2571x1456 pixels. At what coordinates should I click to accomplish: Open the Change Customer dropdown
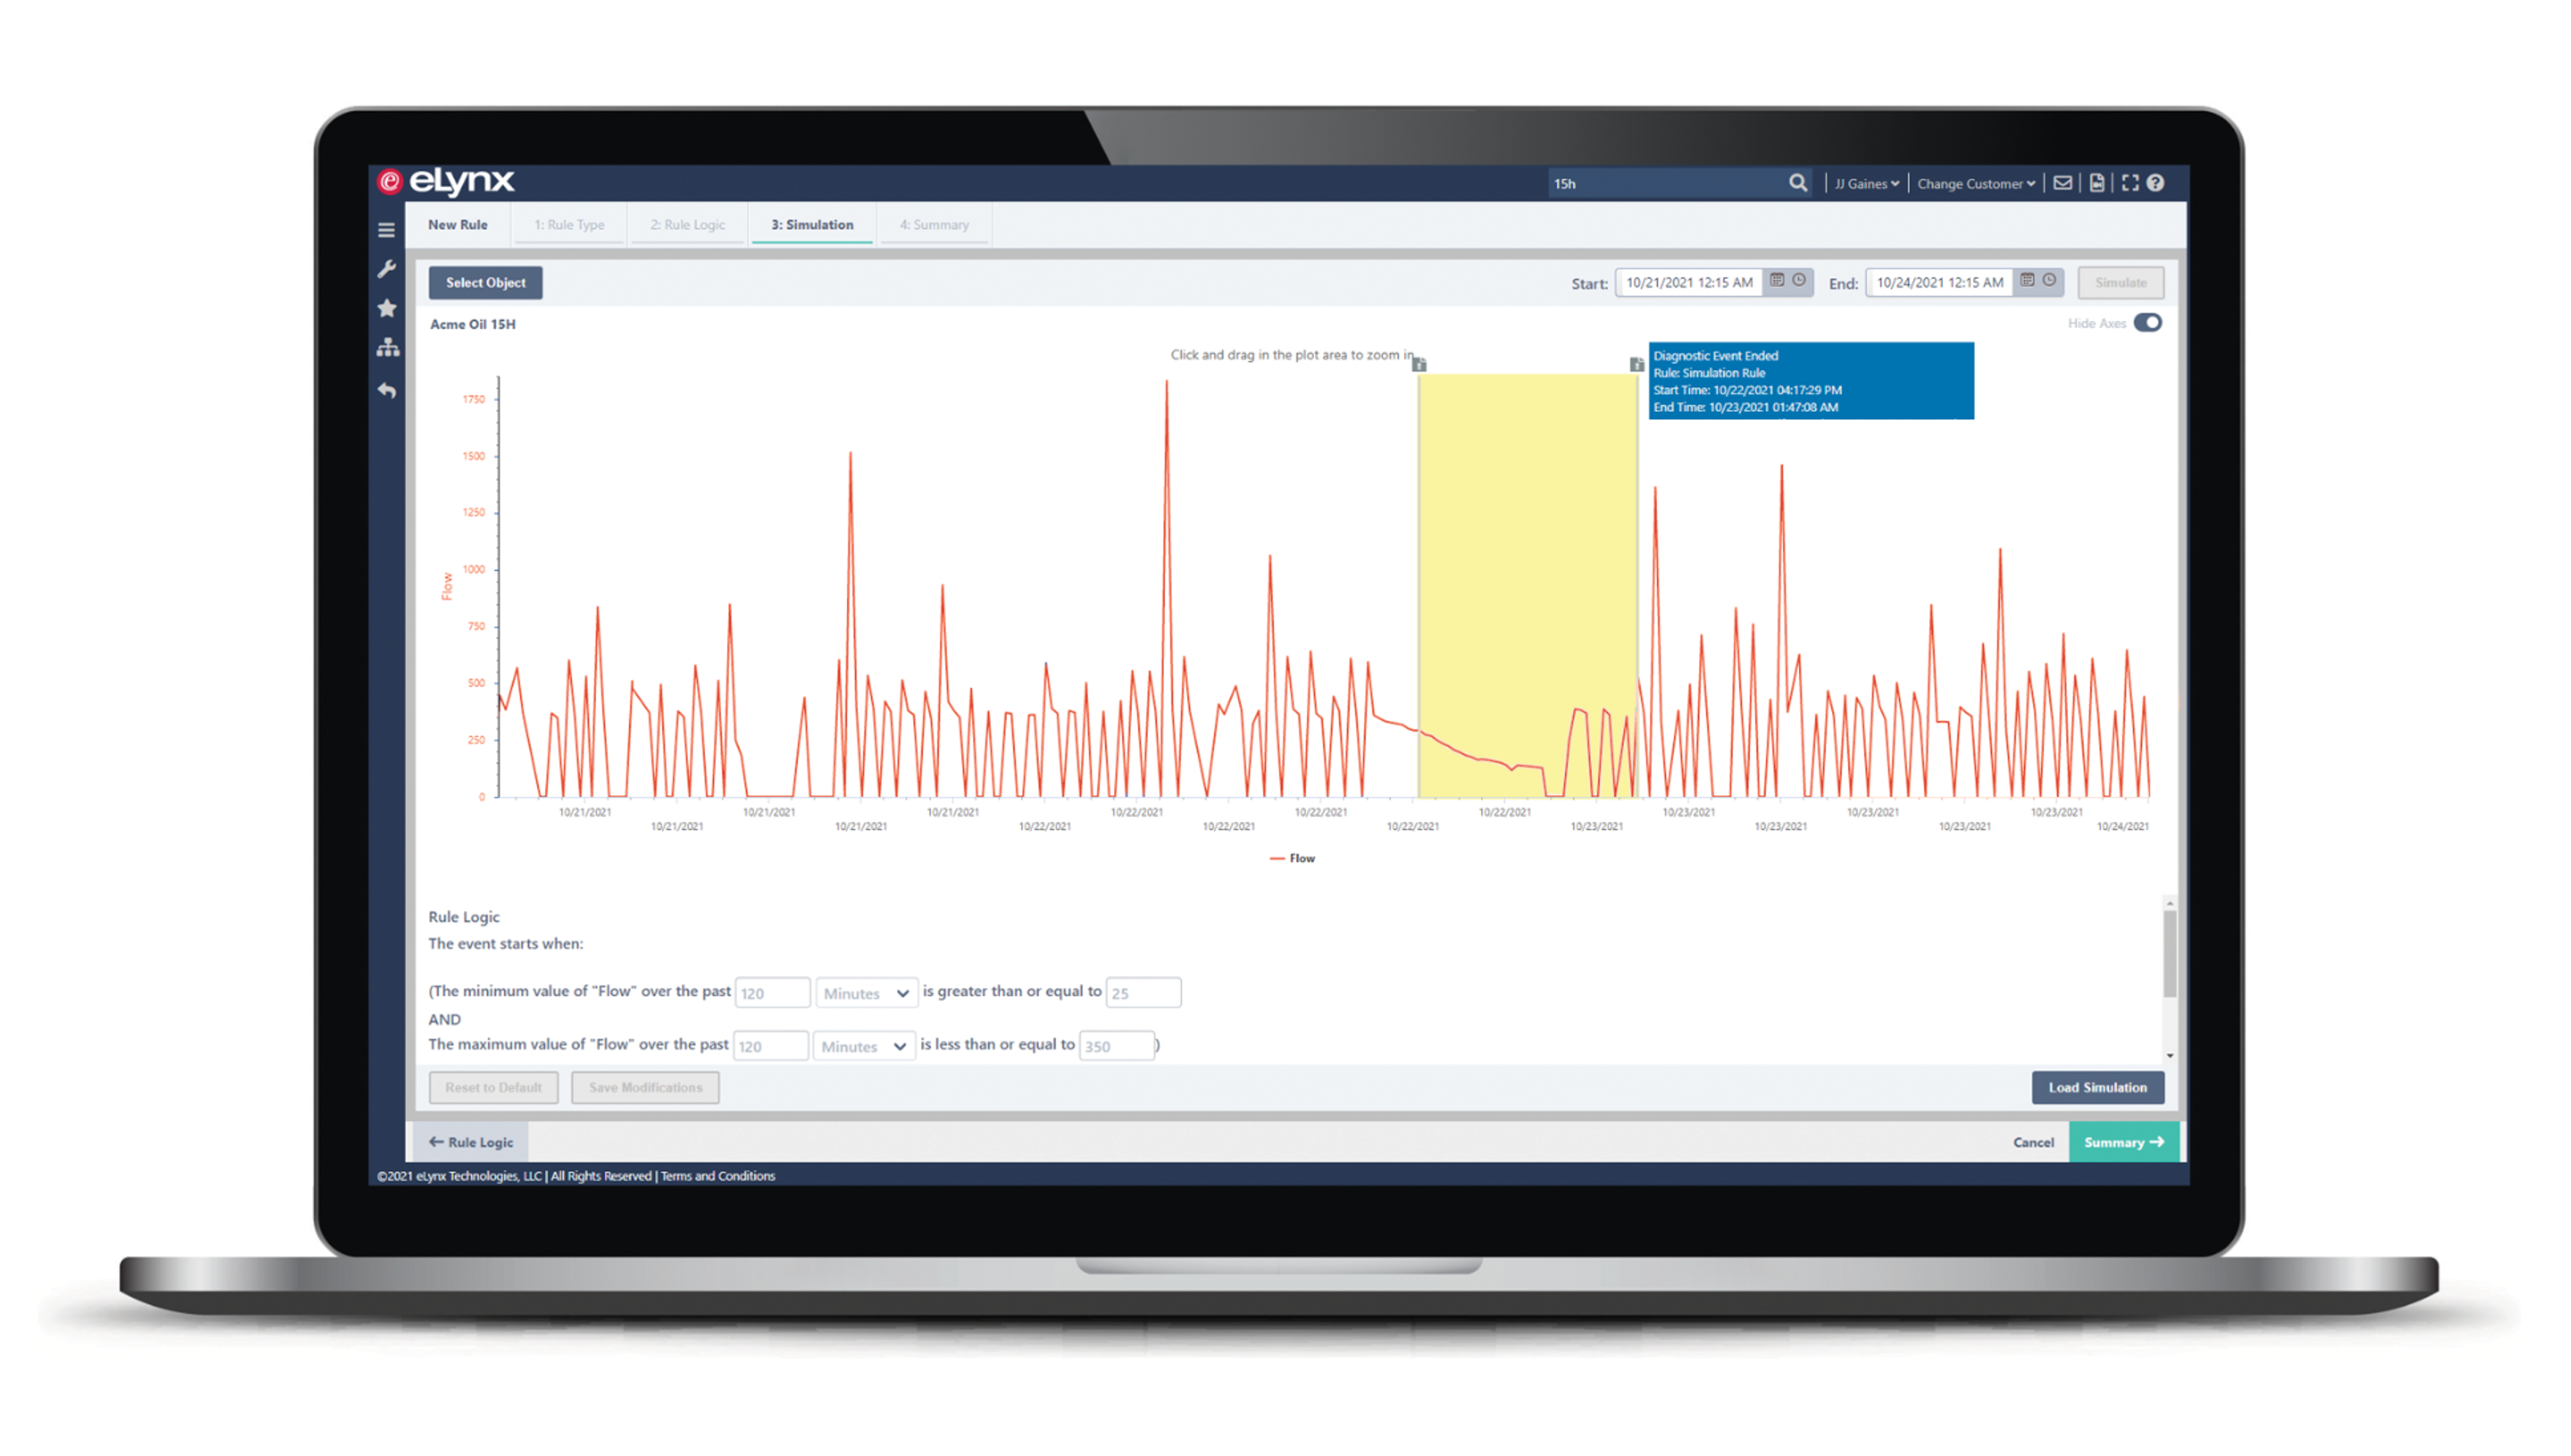point(1975,184)
